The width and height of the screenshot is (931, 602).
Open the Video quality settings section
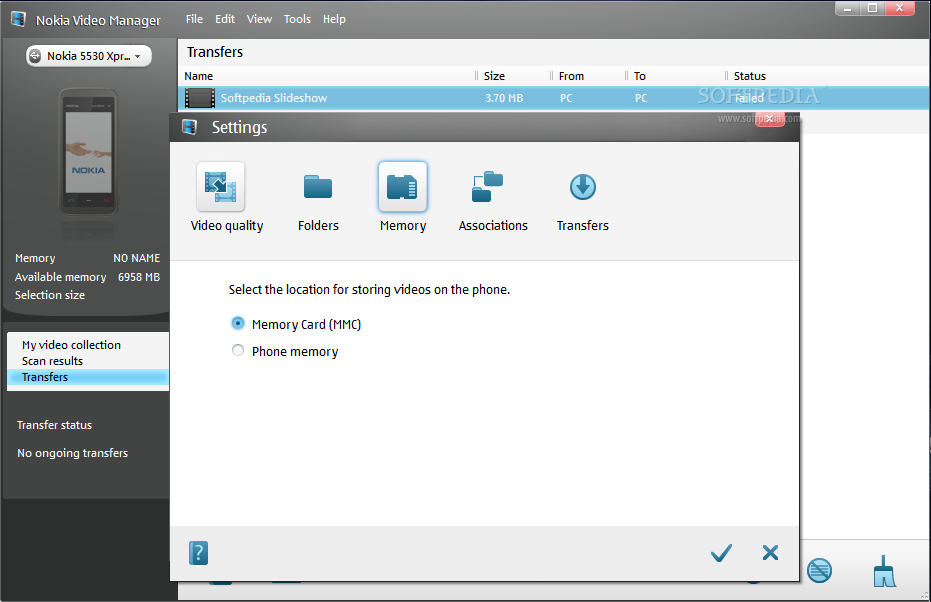tap(221, 186)
